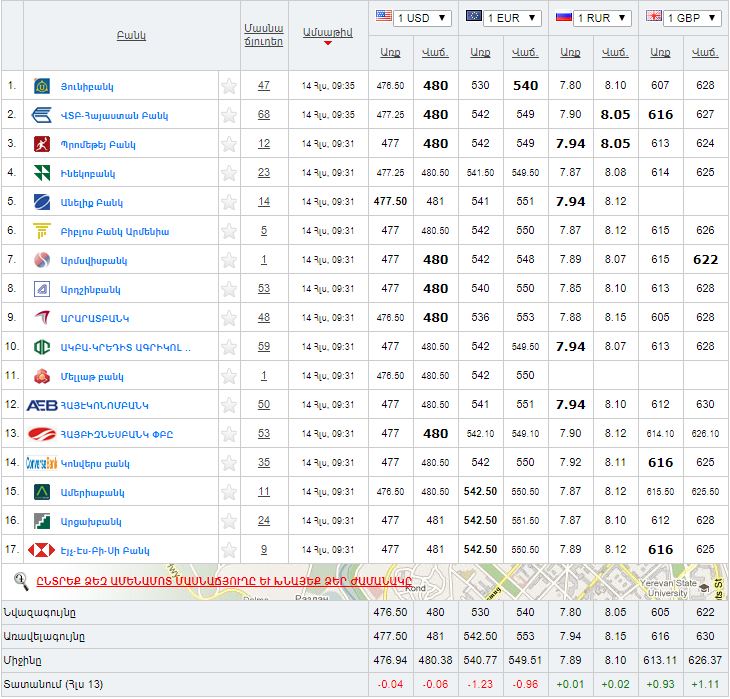Toggle the favorite star for Mellat bank row 11
The height and width of the screenshot is (699, 730).
coord(229,376)
